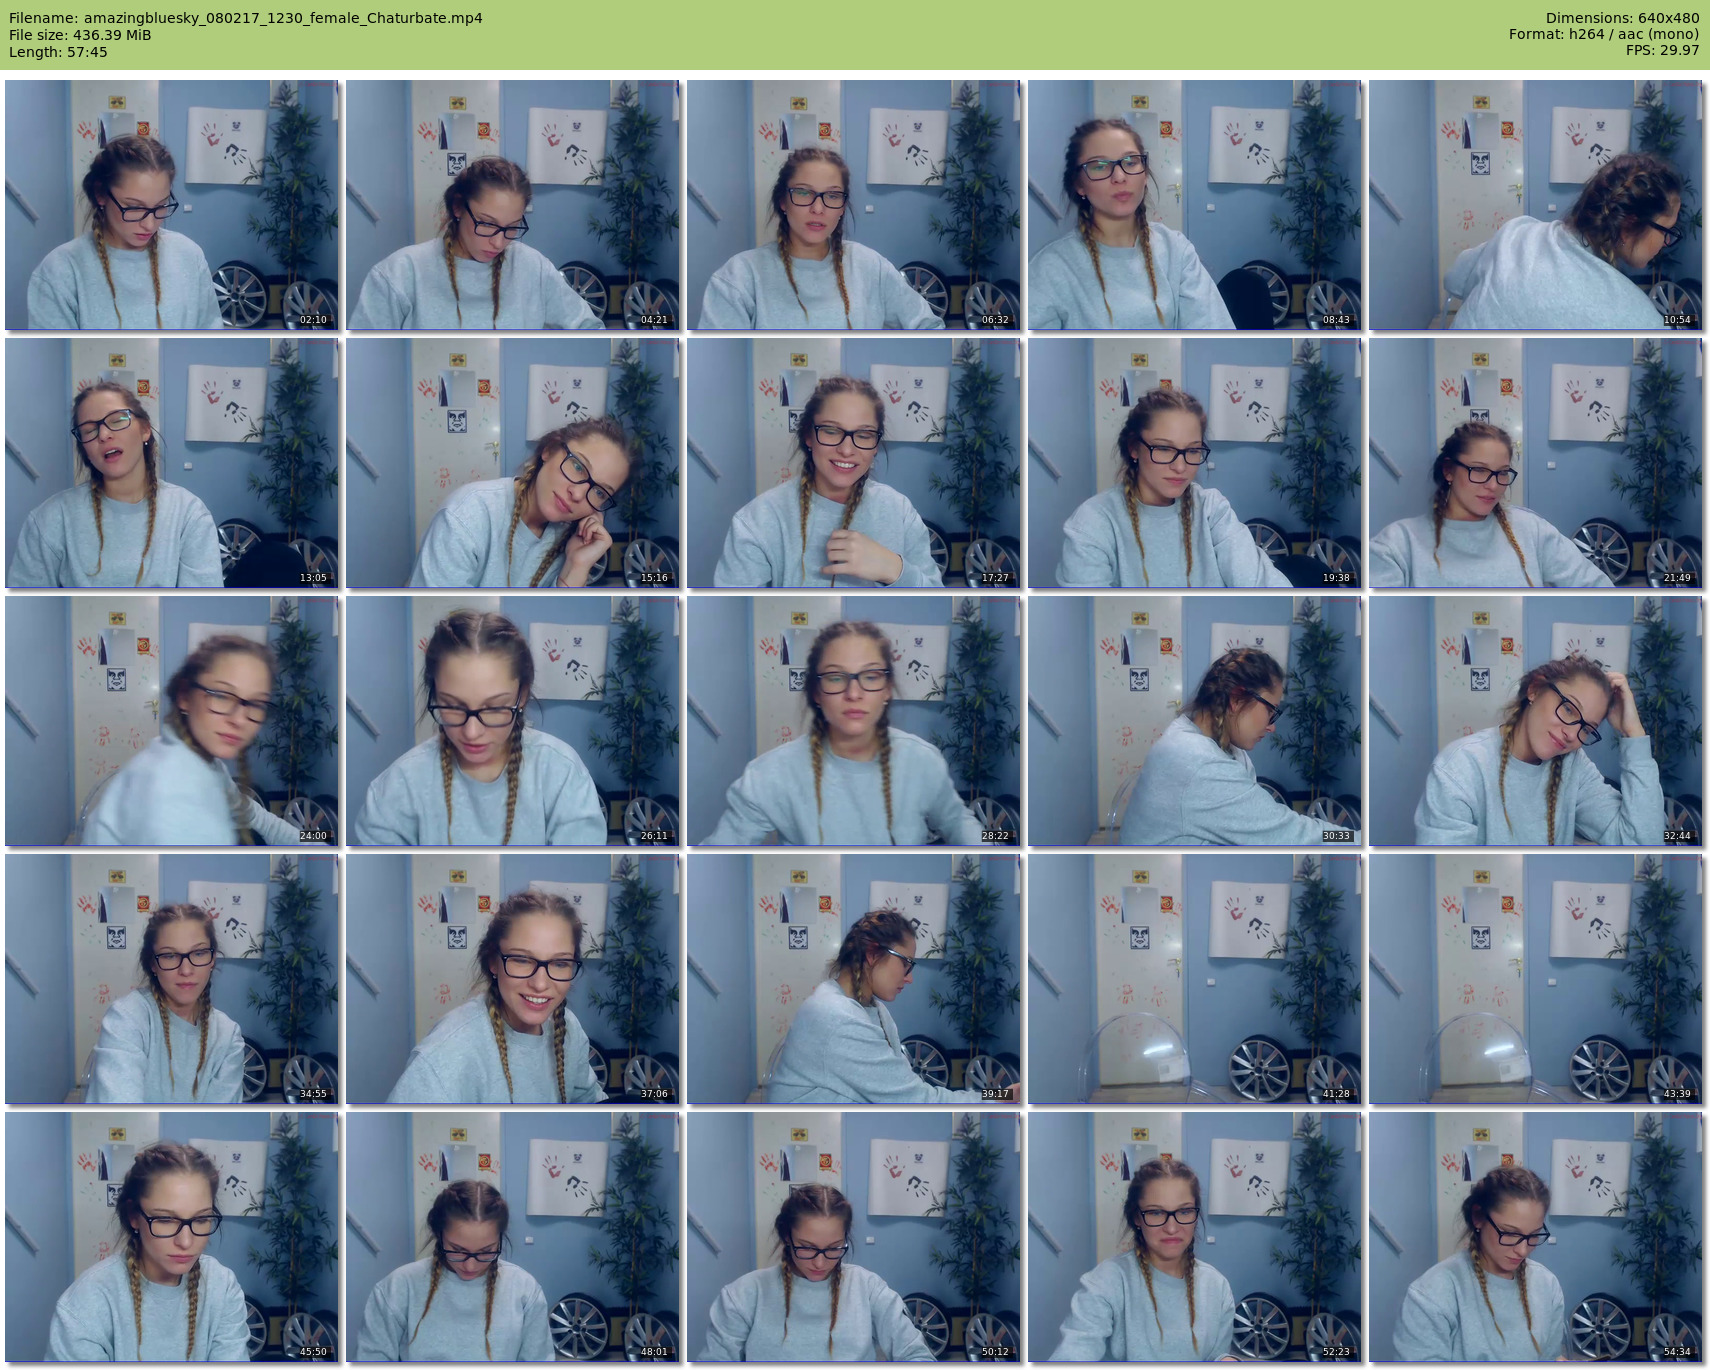Select the thumbnail frame stamped 48:01
The image size is (1710, 1370).
[x=513, y=1237]
